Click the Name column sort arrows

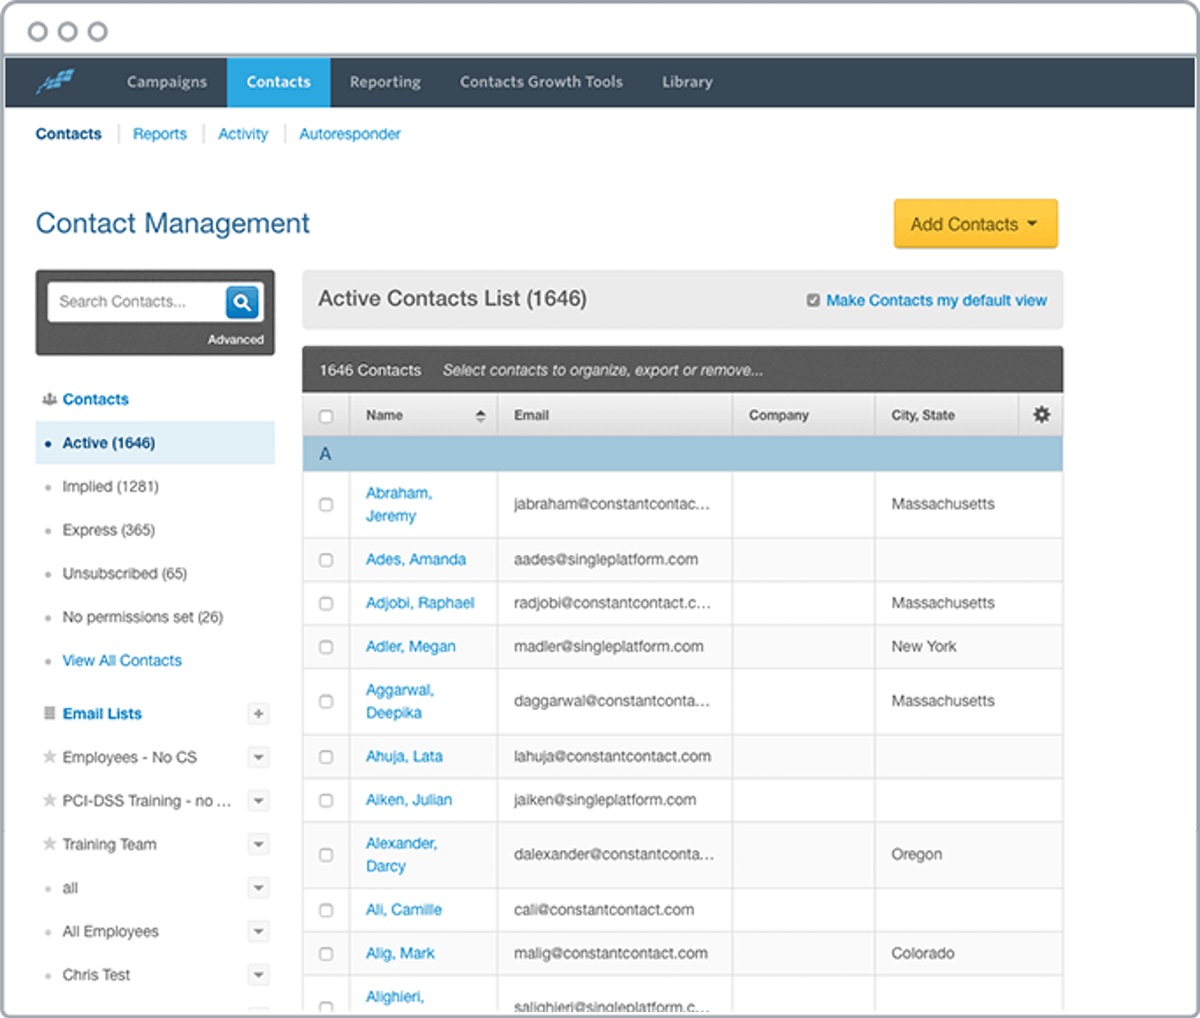coord(480,416)
